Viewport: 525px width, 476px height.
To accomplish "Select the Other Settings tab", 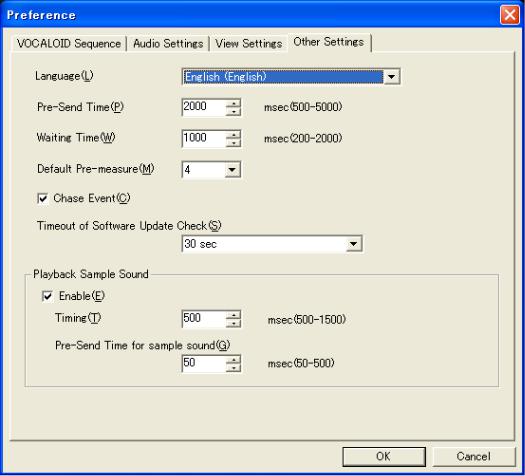I will pyautogui.click(x=329, y=42).
